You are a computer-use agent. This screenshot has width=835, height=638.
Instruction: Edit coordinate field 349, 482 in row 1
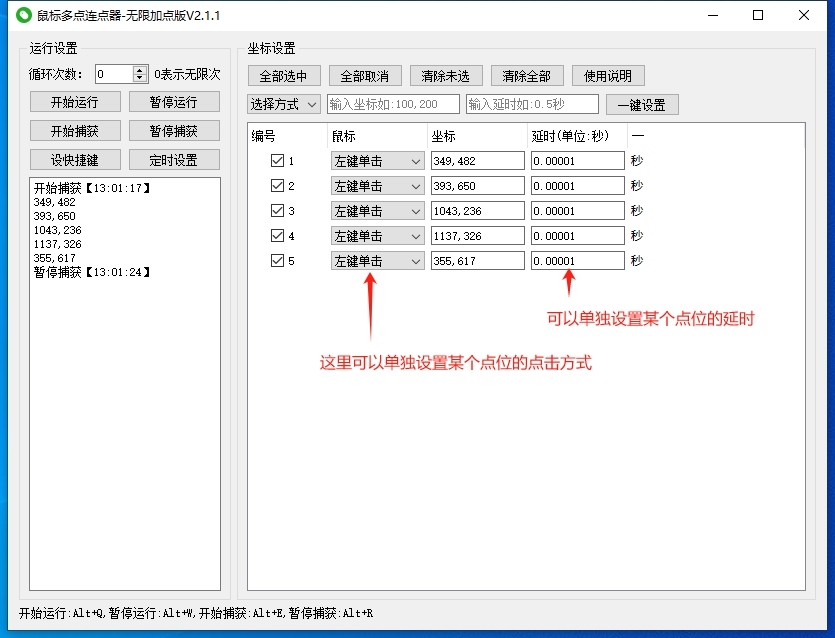coord(478,161)
